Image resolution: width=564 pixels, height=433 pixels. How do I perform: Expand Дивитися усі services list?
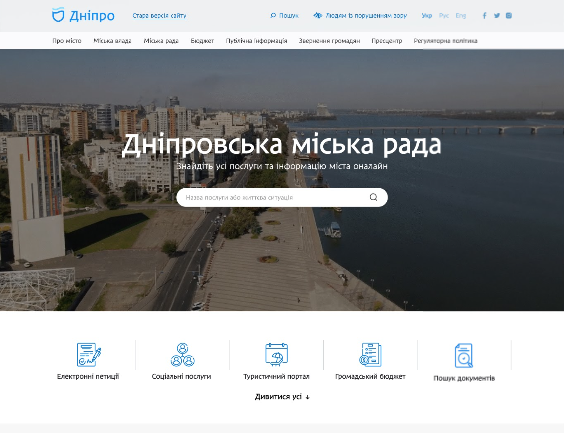click(282, 397)
